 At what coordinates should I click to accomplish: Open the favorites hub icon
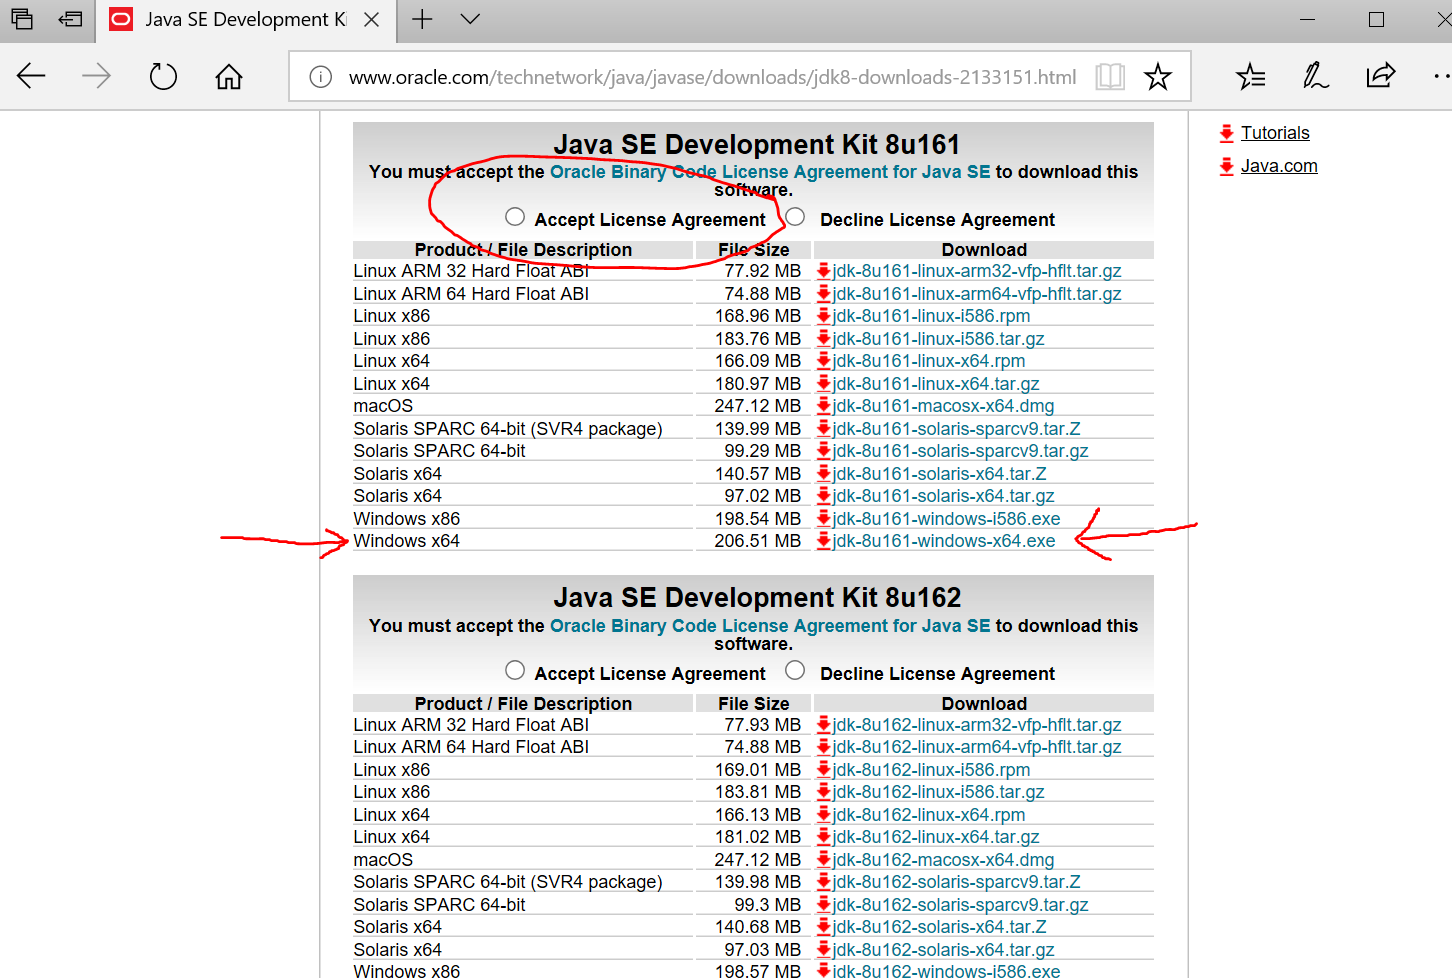(1250, 76)
